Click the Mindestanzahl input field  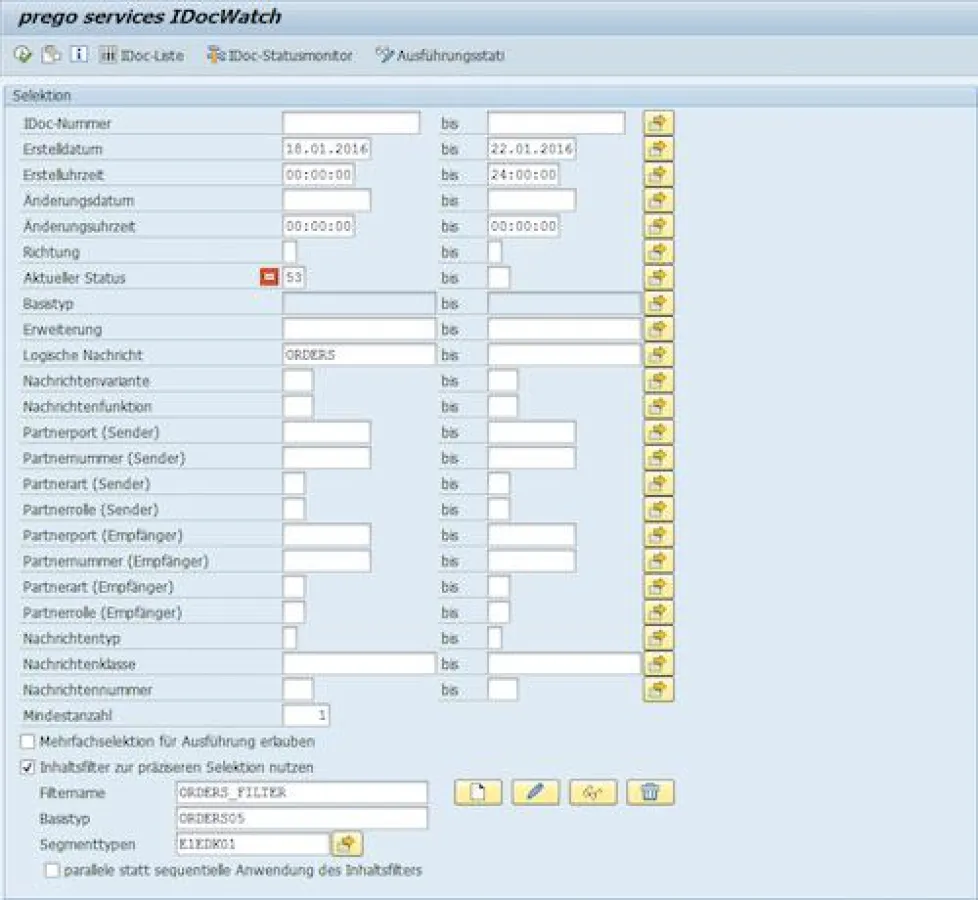pyautogui.click(x=306, y=716)
